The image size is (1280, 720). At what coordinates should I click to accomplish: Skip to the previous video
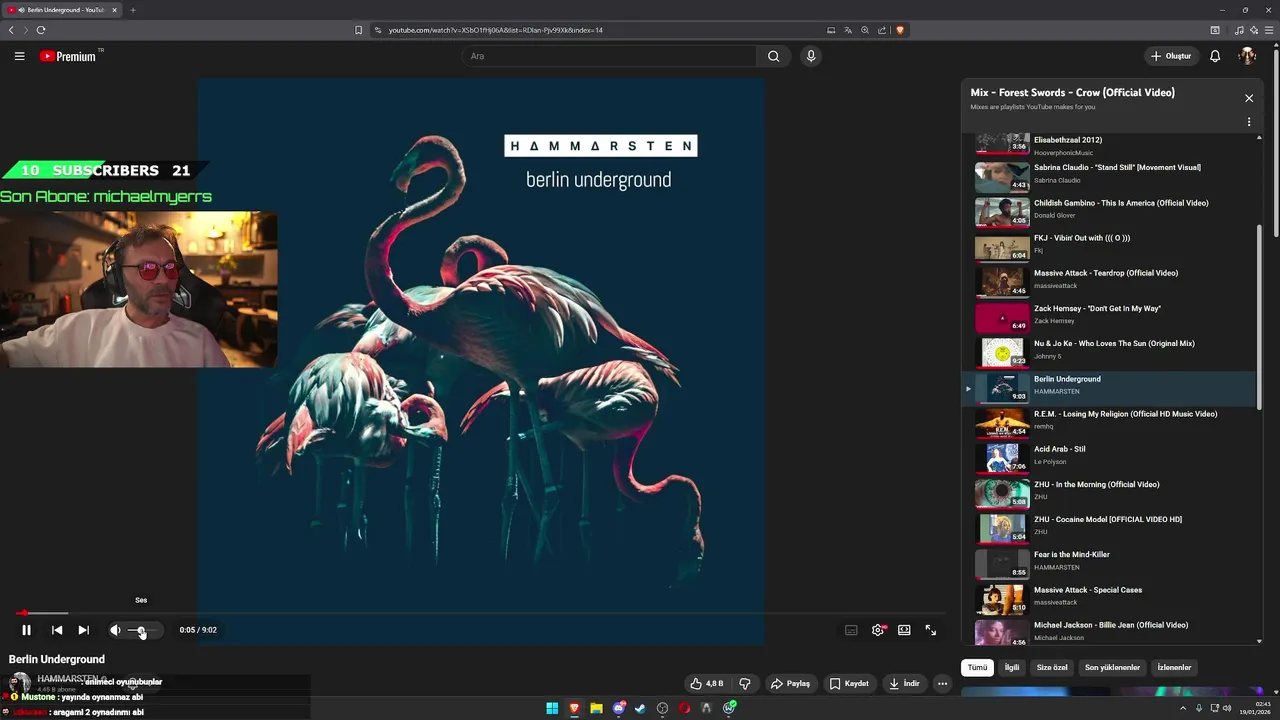(57, 630)
